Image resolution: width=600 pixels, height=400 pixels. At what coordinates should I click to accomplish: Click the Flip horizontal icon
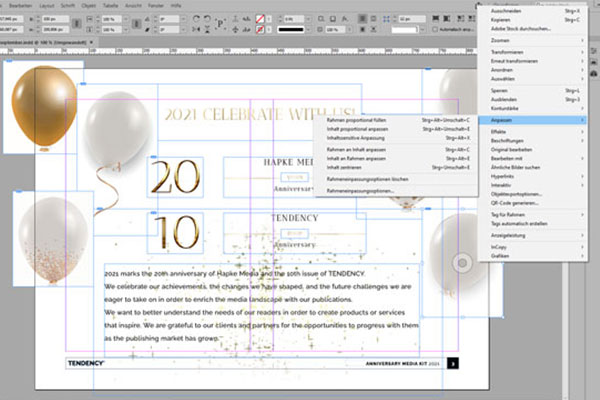click(196, 29)
